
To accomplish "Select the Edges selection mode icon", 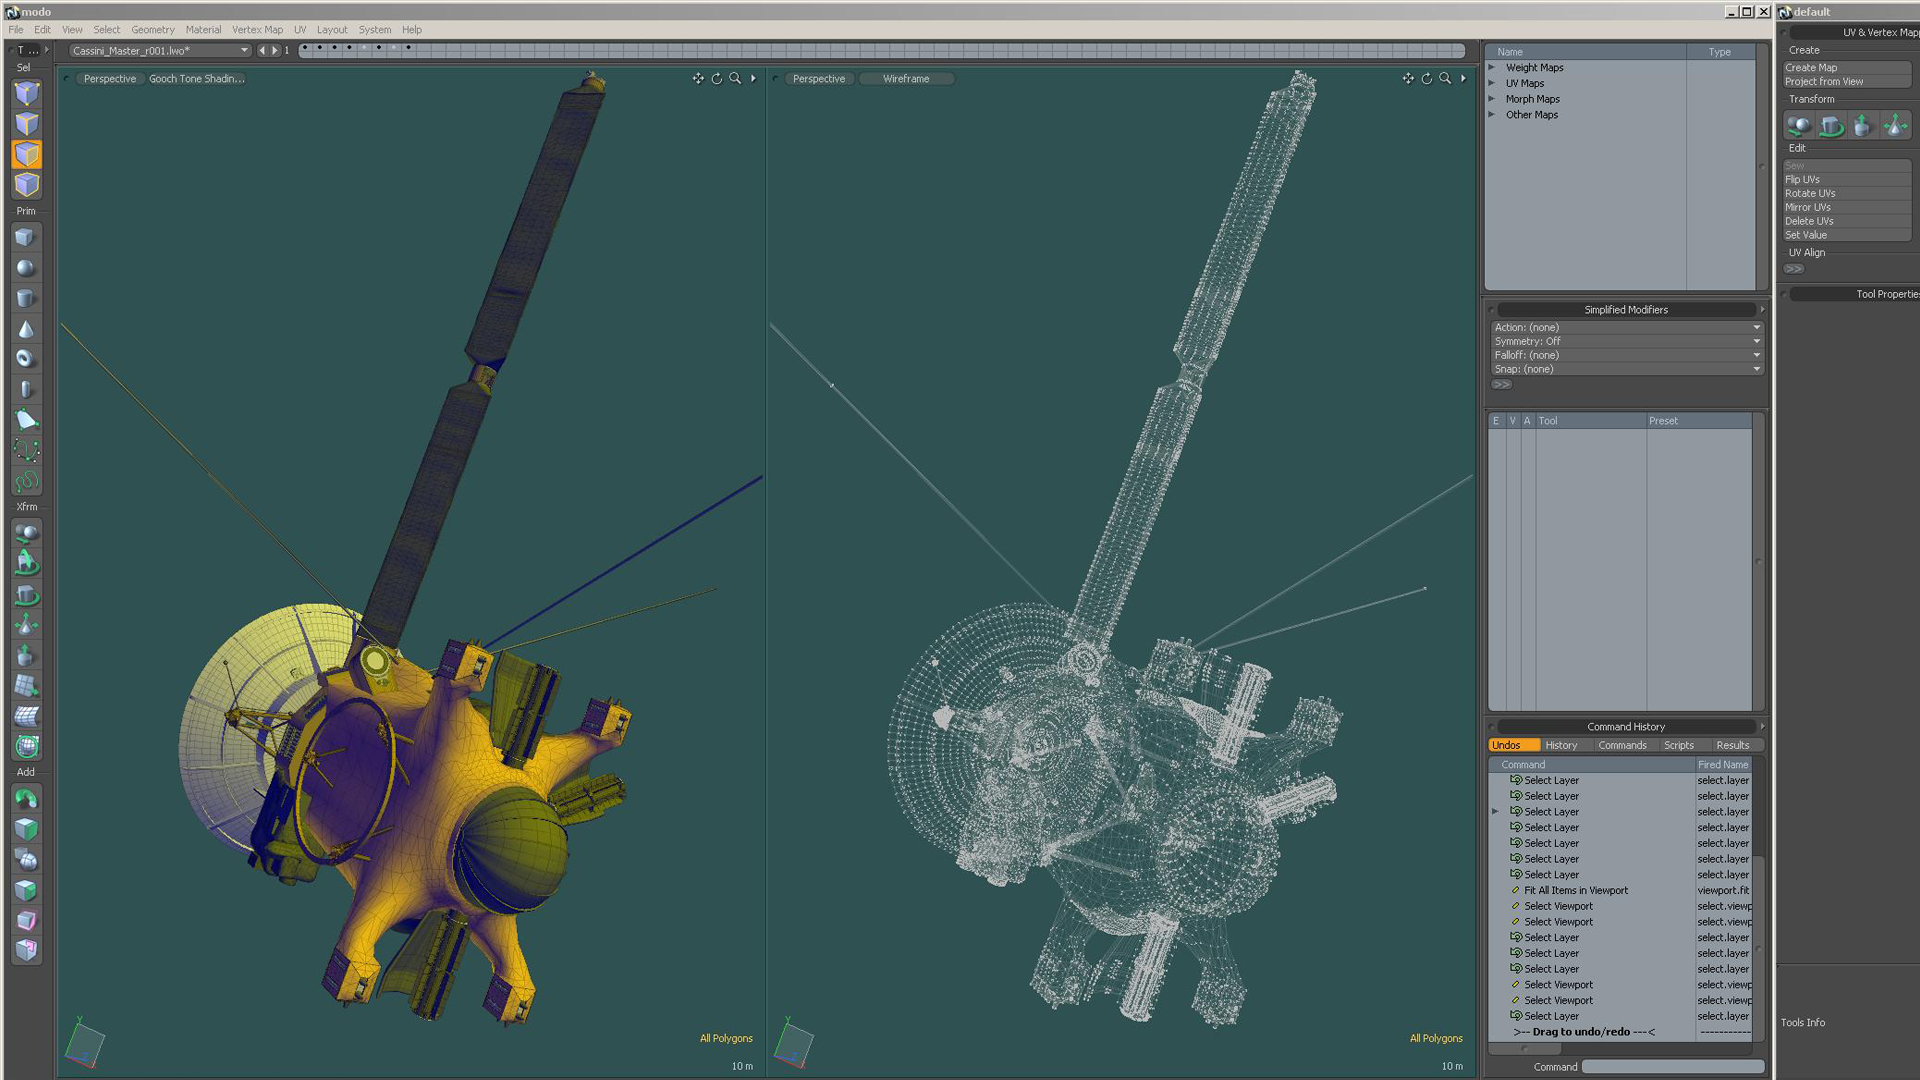I will click(x=27, y=124).
